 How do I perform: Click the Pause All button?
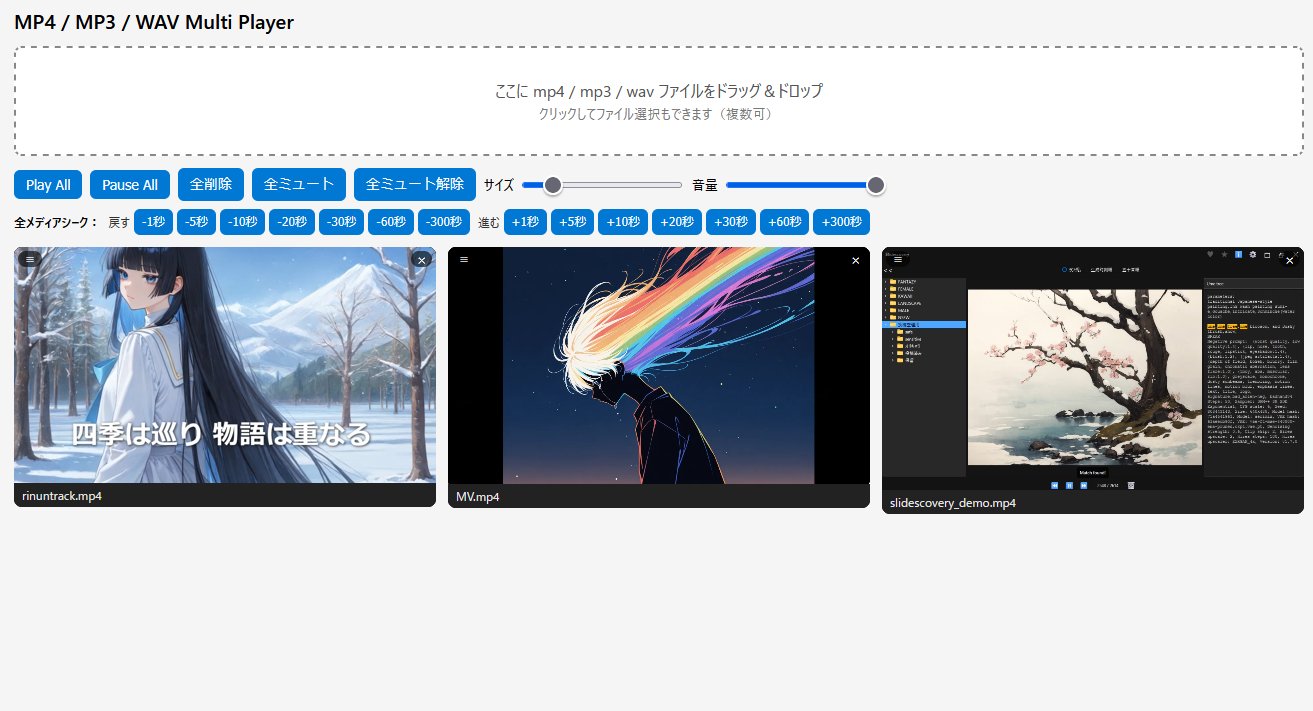(129, 184)
